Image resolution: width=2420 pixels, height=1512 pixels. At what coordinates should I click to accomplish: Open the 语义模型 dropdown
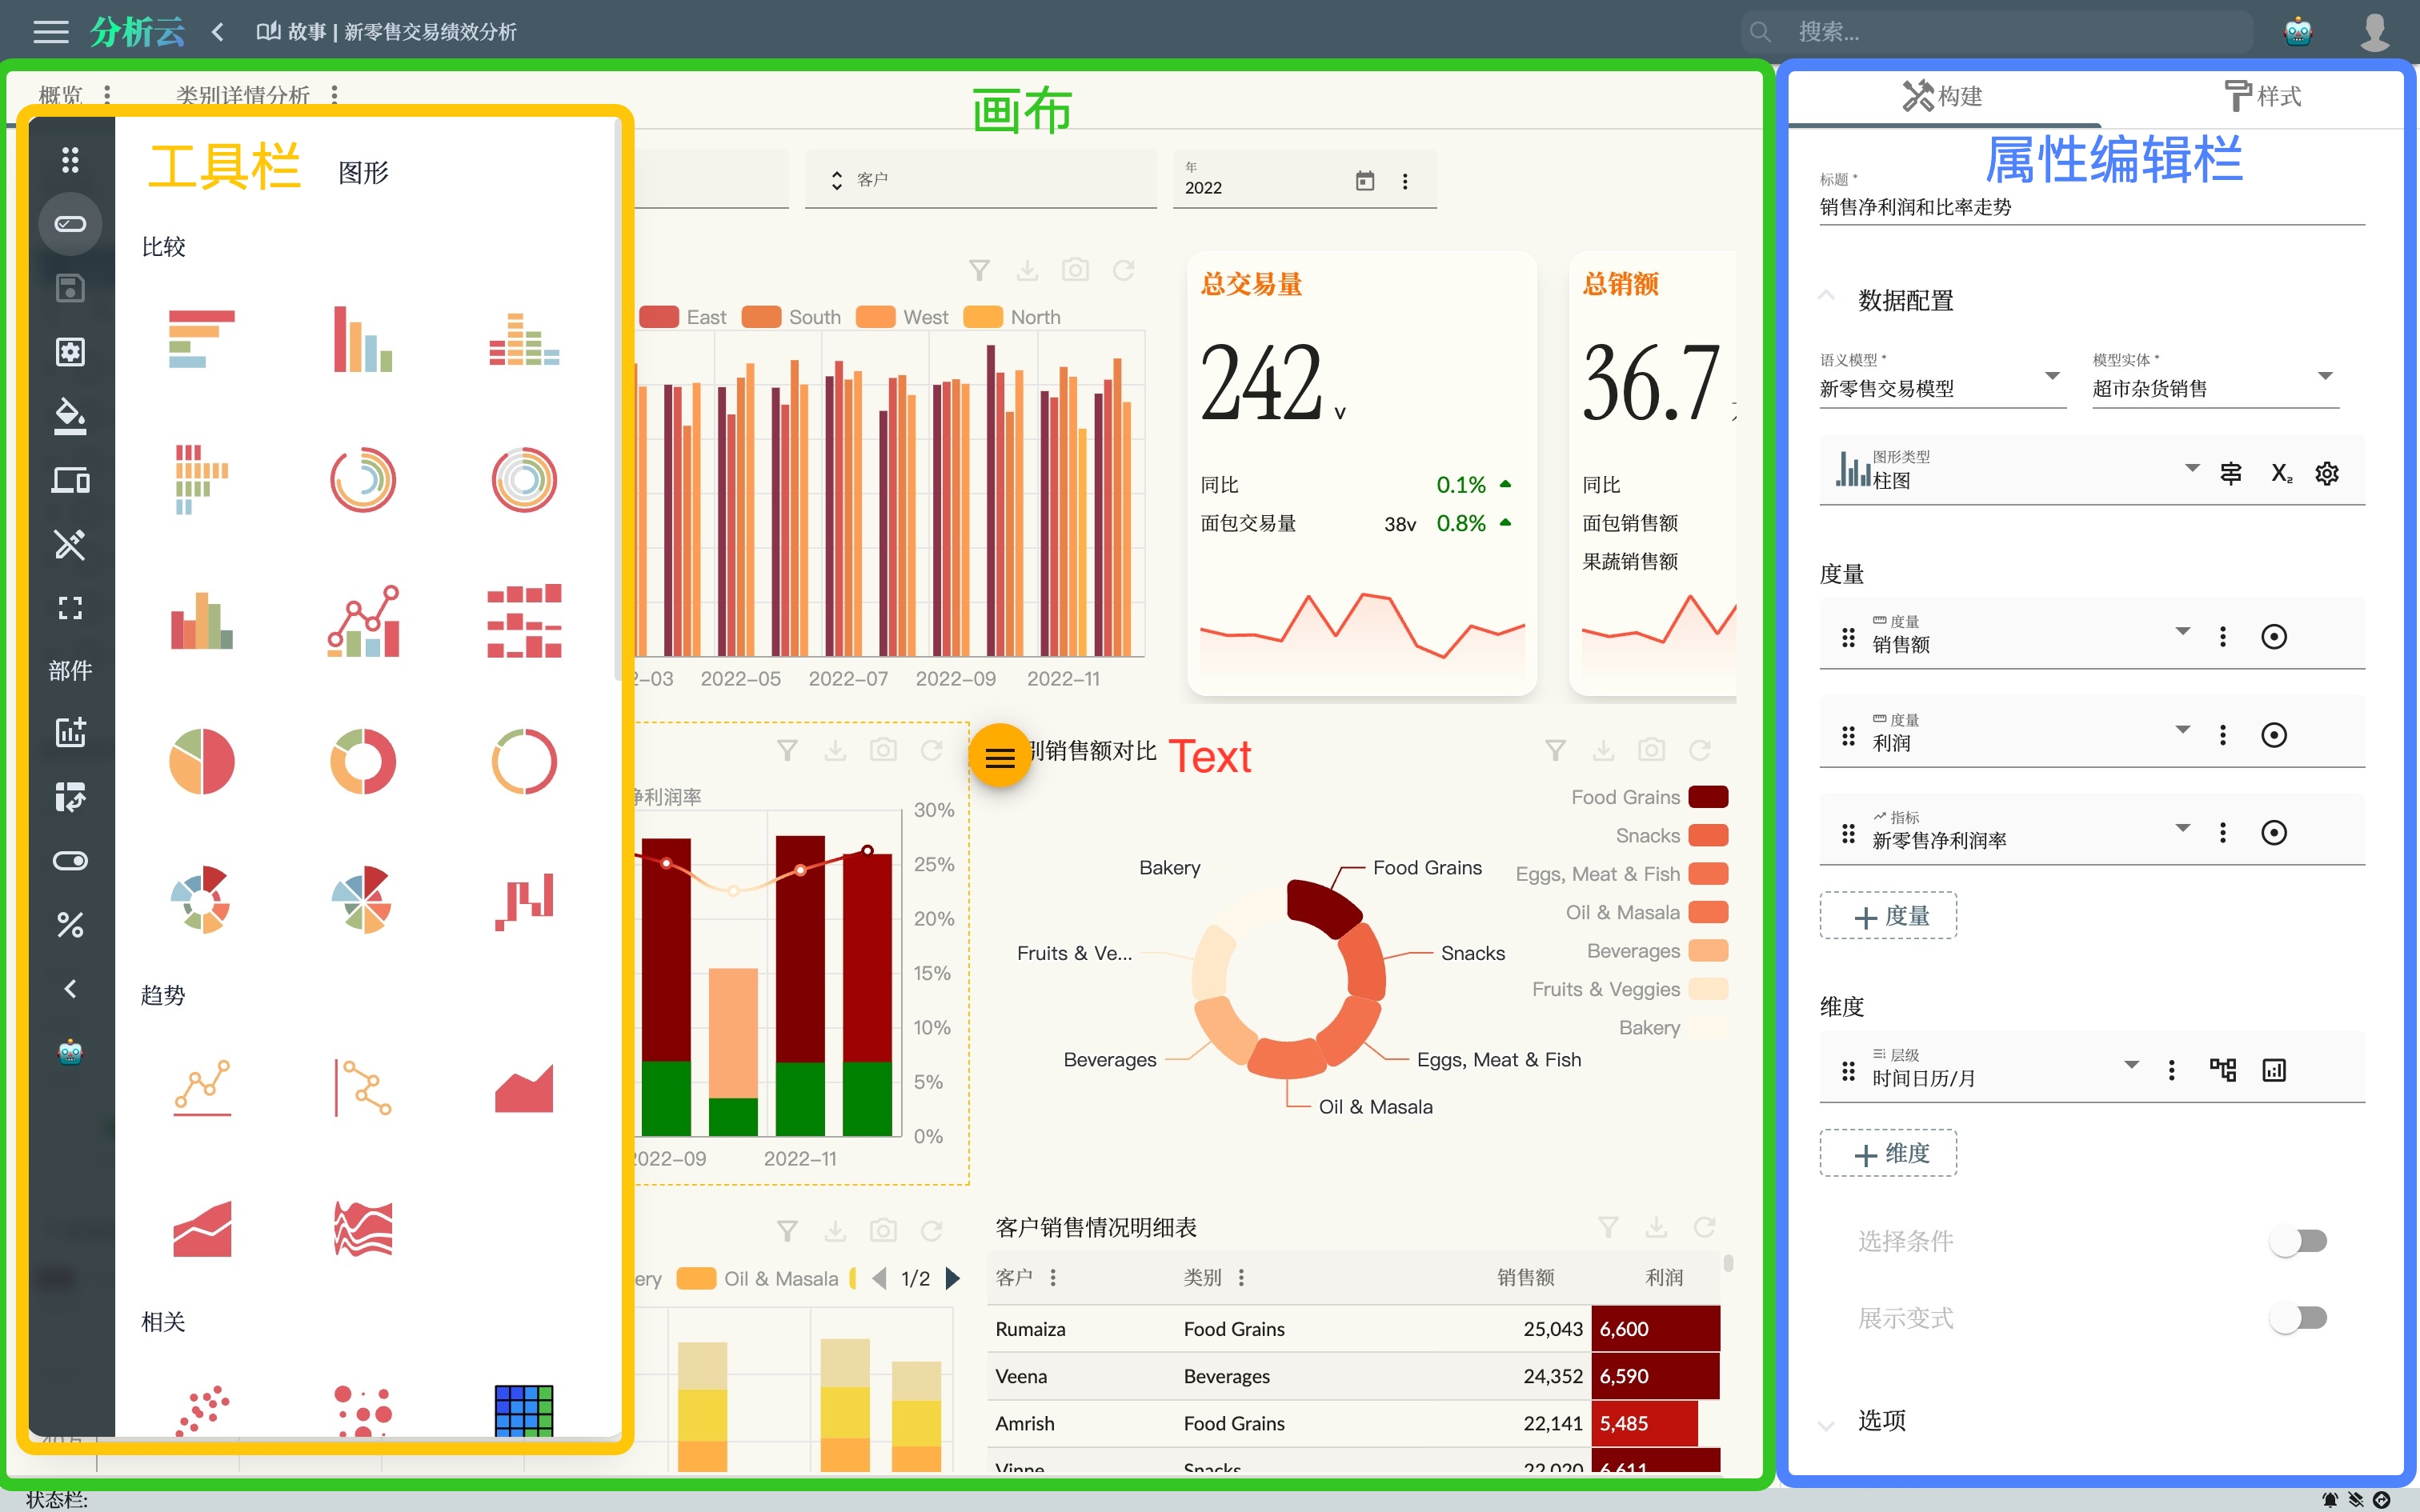(1942, 379)
